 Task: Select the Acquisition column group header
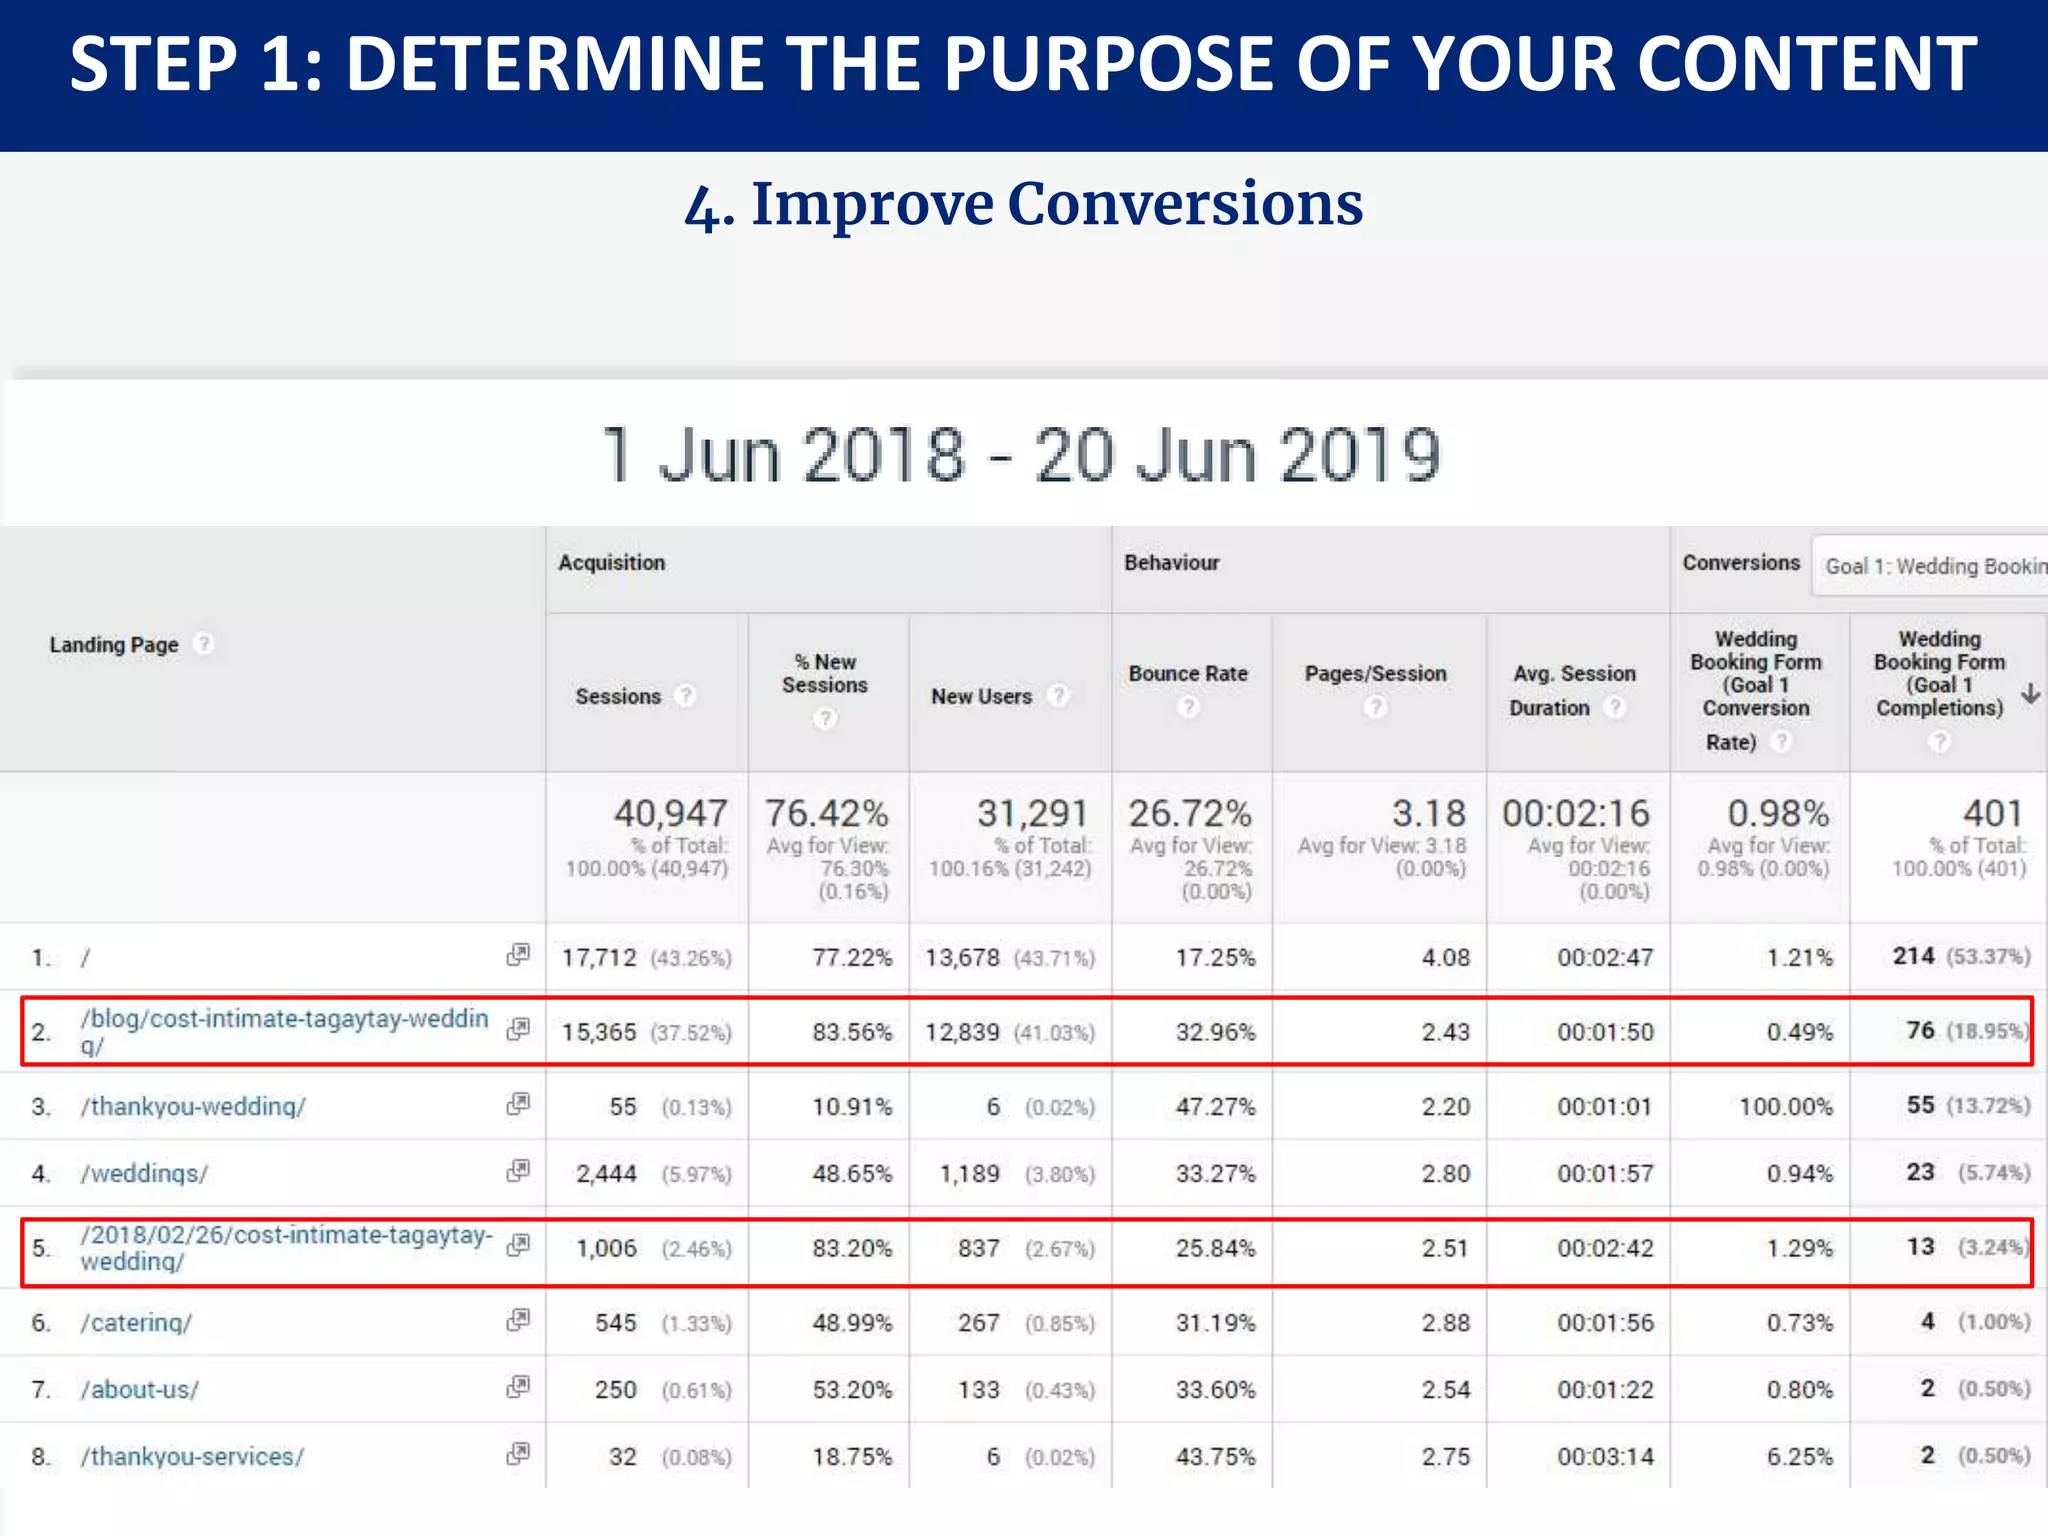pyautogui.click(x=611, y=563)
